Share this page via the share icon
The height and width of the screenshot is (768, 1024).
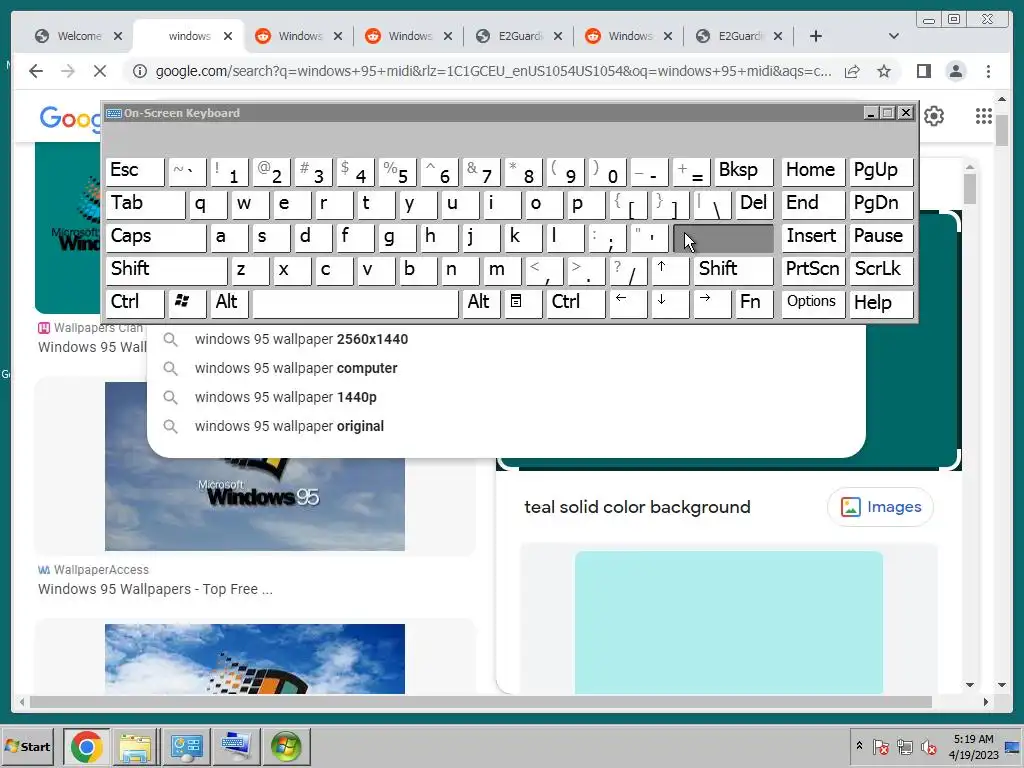(x=852, y=71)
